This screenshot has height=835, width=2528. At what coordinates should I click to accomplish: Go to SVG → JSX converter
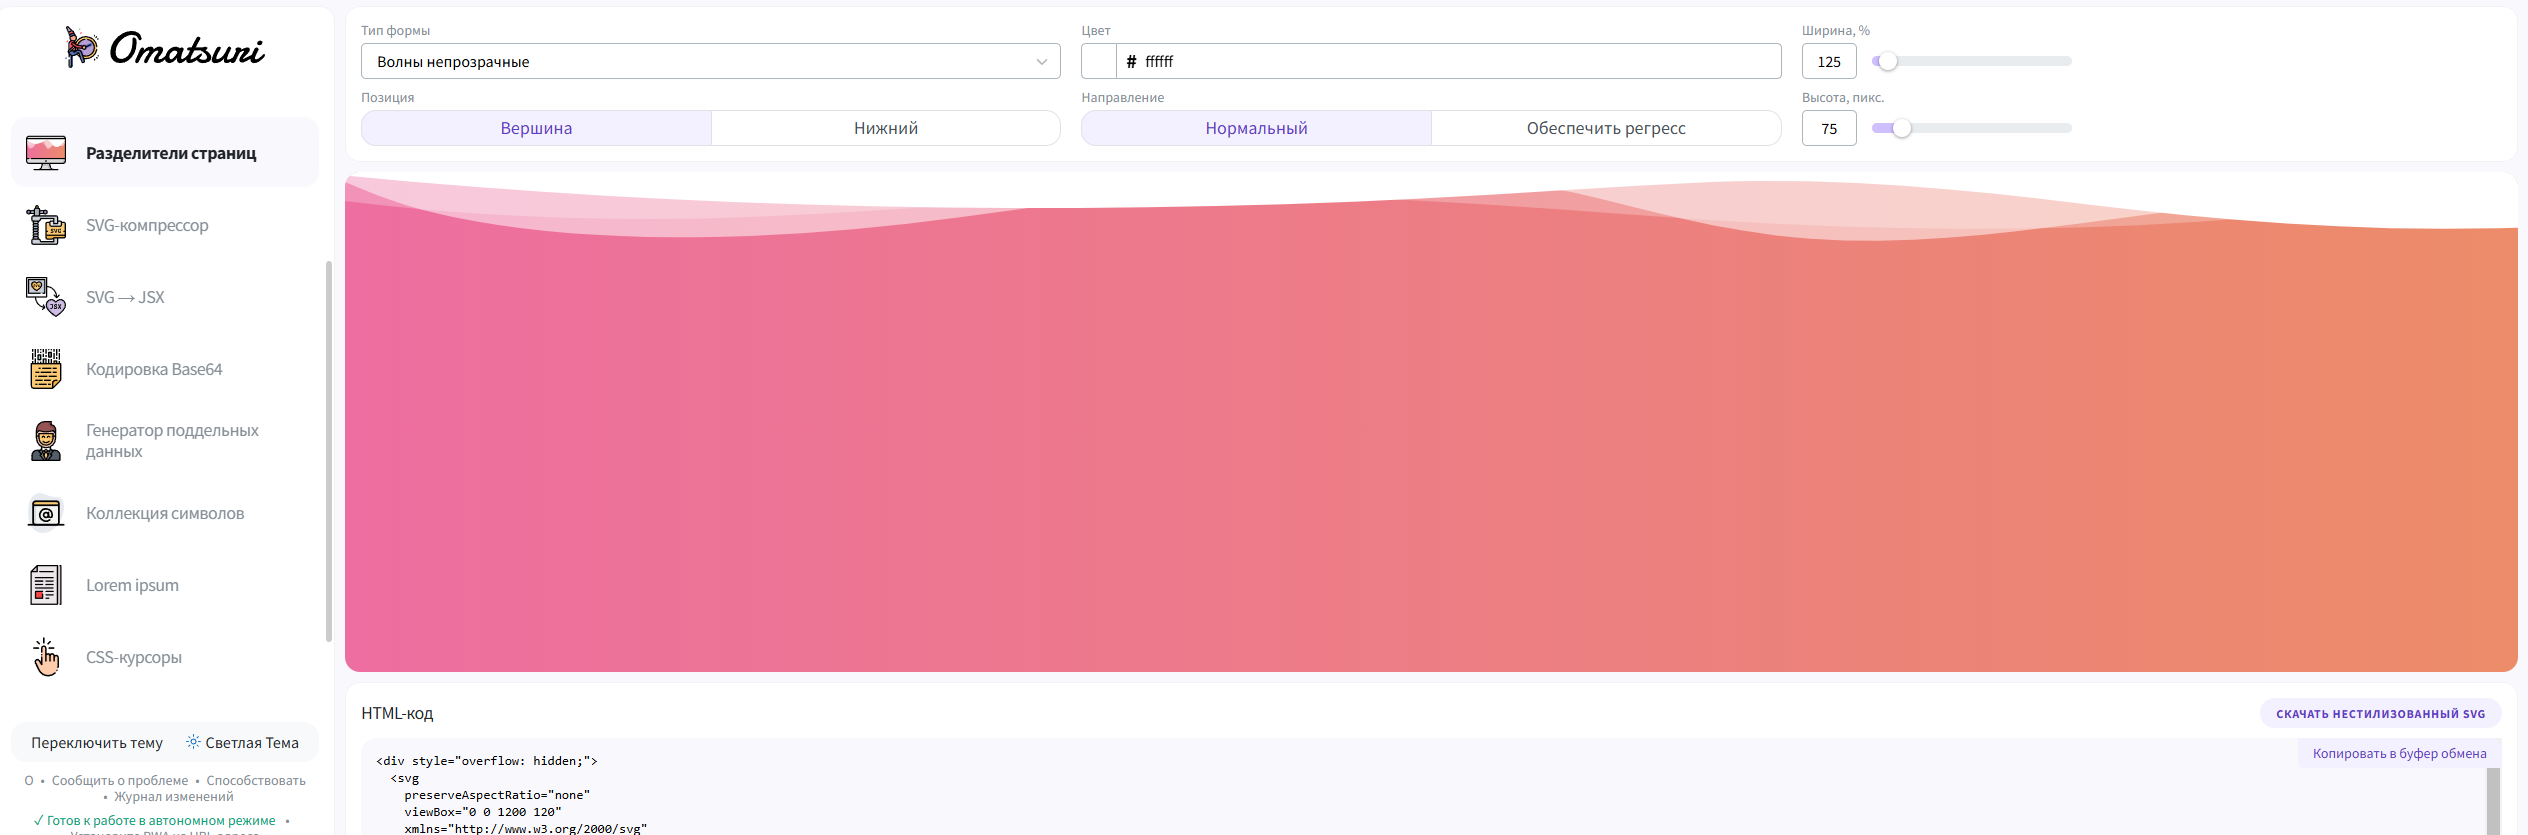click(165, 297)
